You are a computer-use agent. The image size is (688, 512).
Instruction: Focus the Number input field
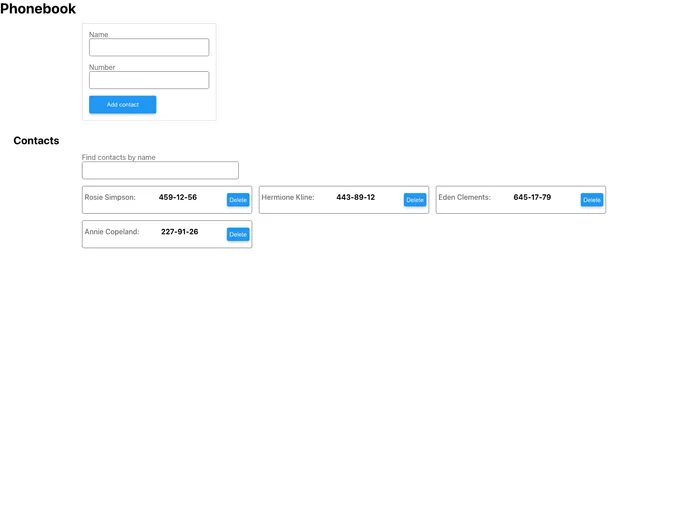(148, 80)
